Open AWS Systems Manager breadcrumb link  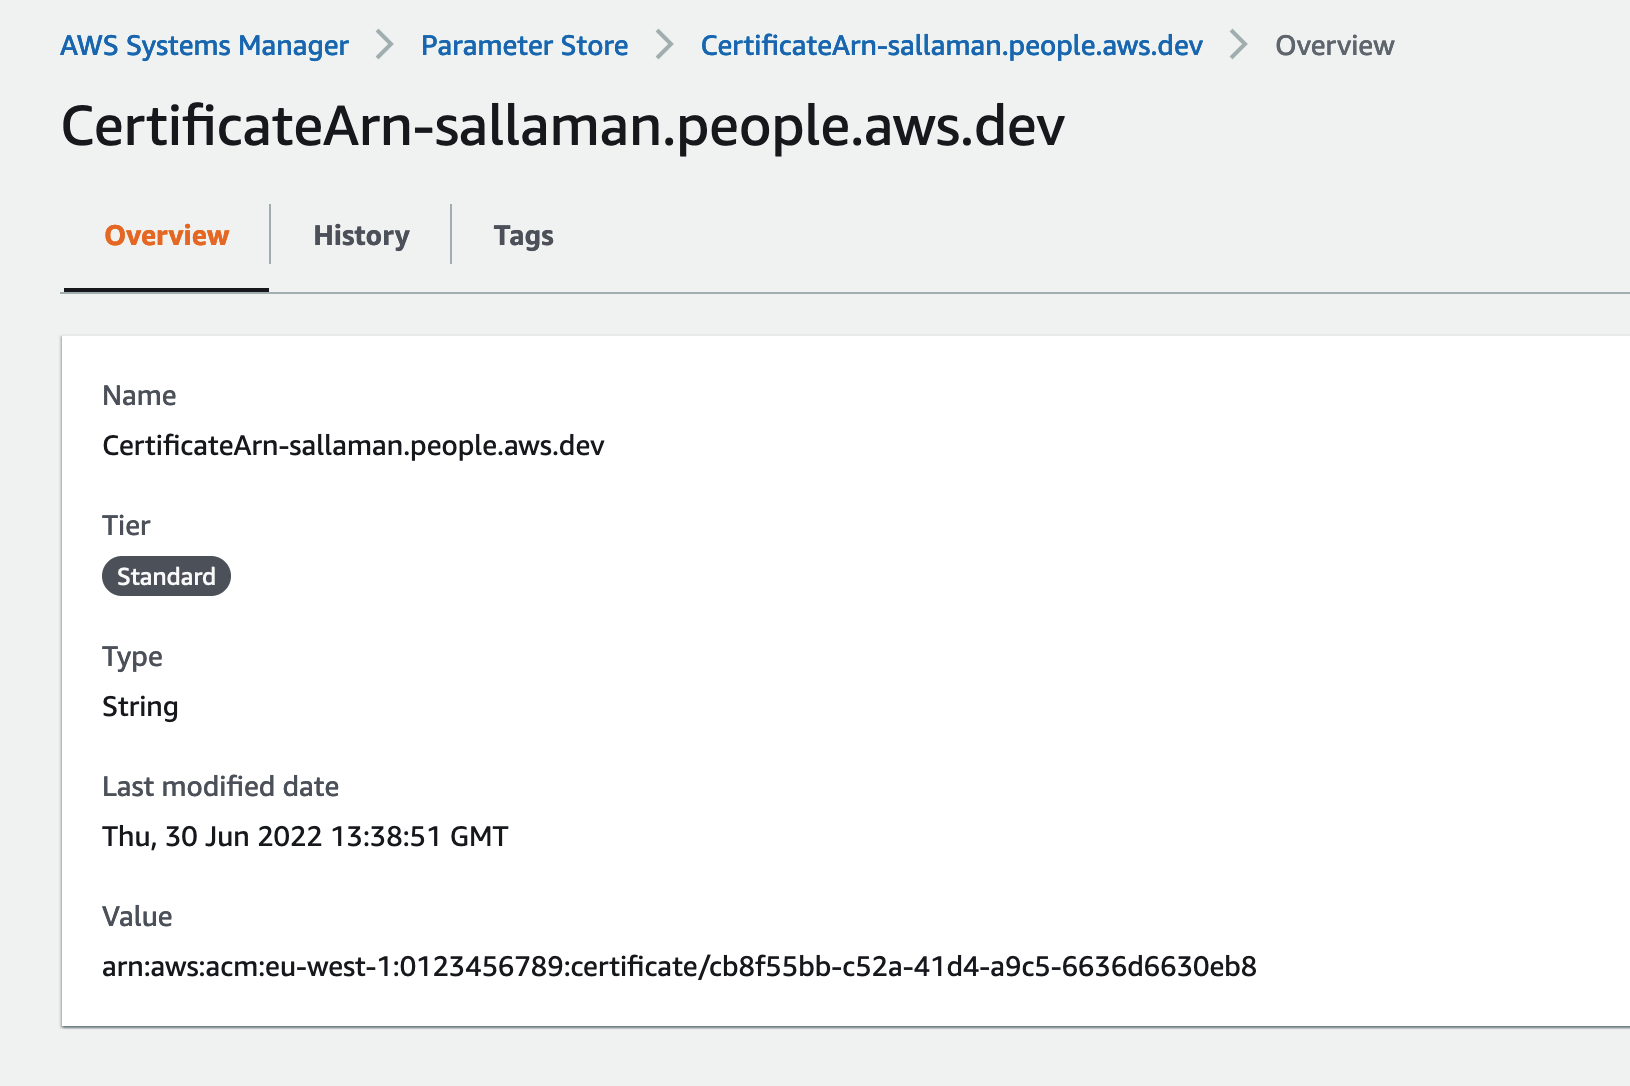tap(204, 46)
